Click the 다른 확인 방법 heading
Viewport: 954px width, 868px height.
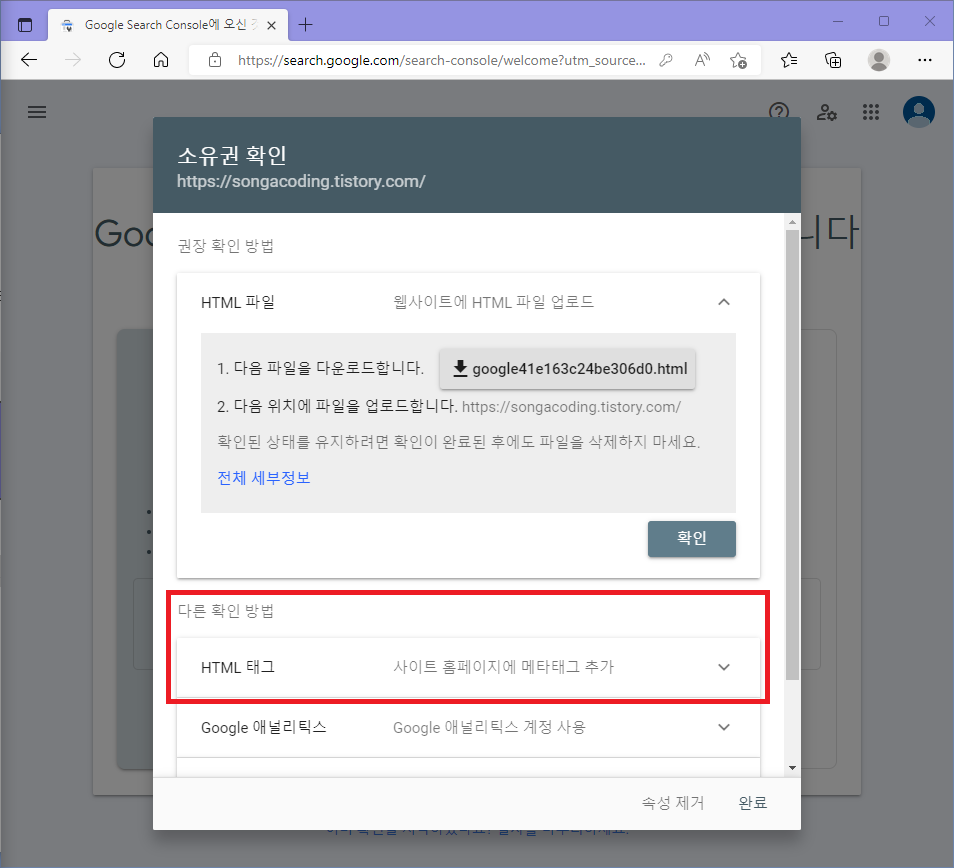226,611
